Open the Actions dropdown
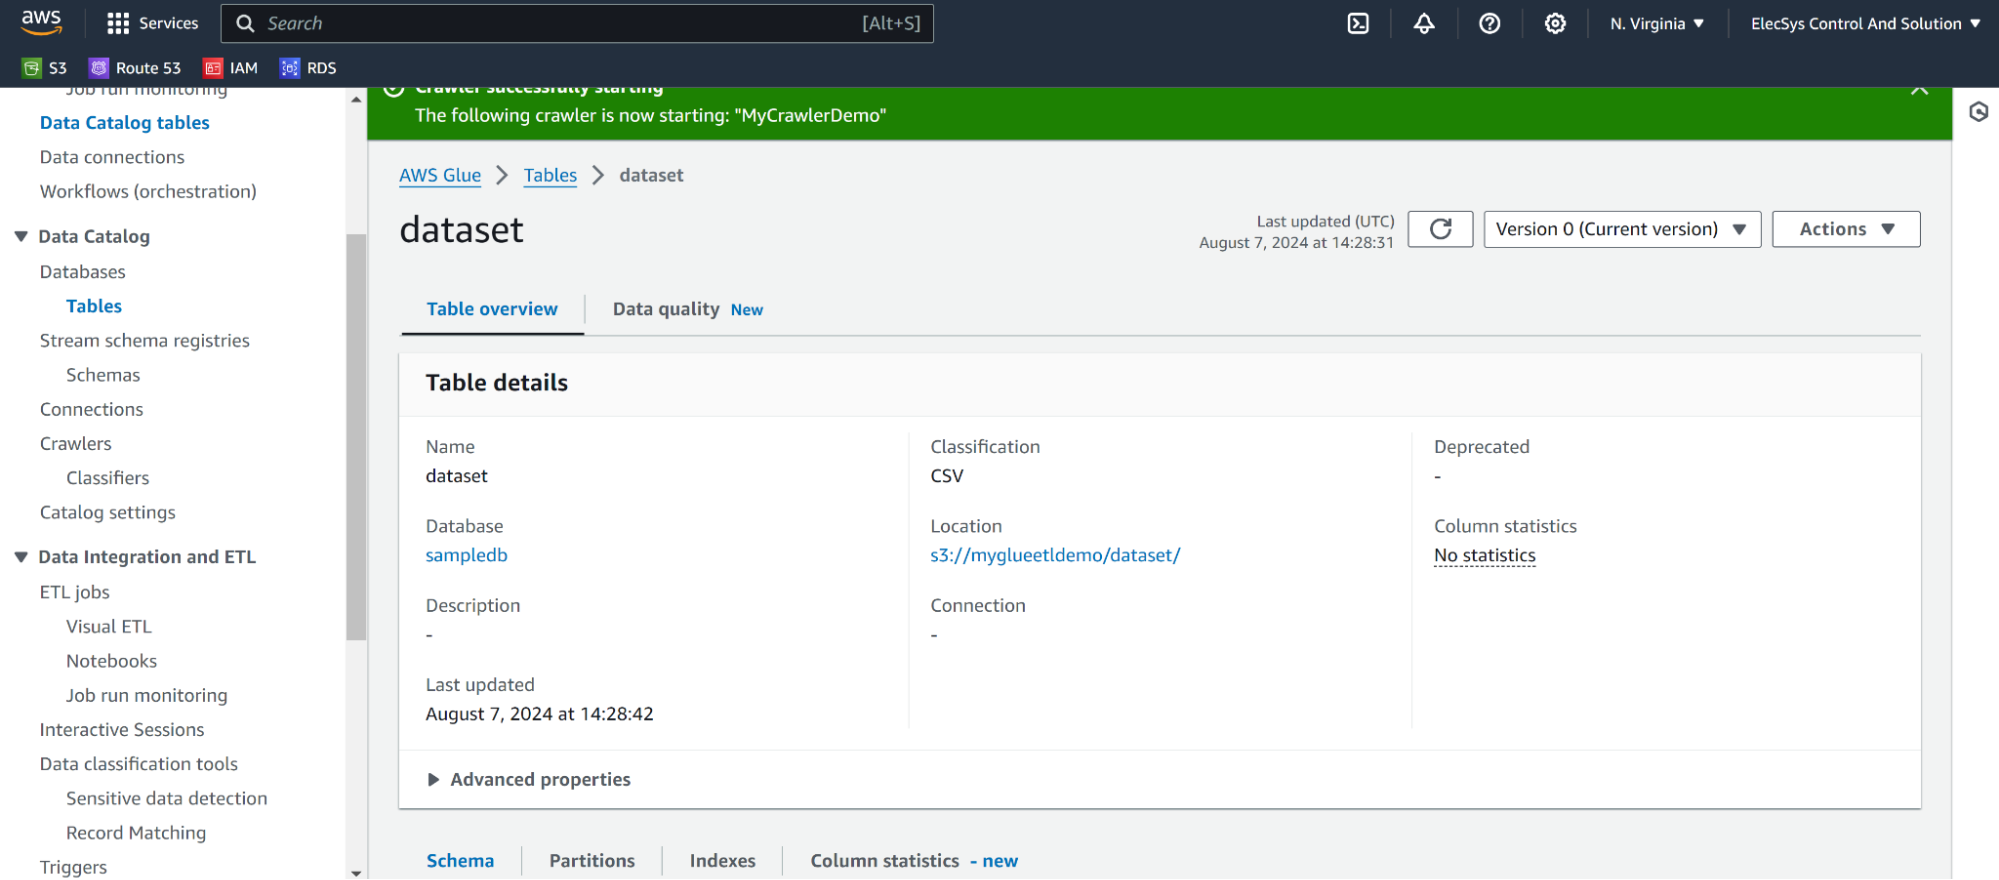 [x=1846, y=229]
